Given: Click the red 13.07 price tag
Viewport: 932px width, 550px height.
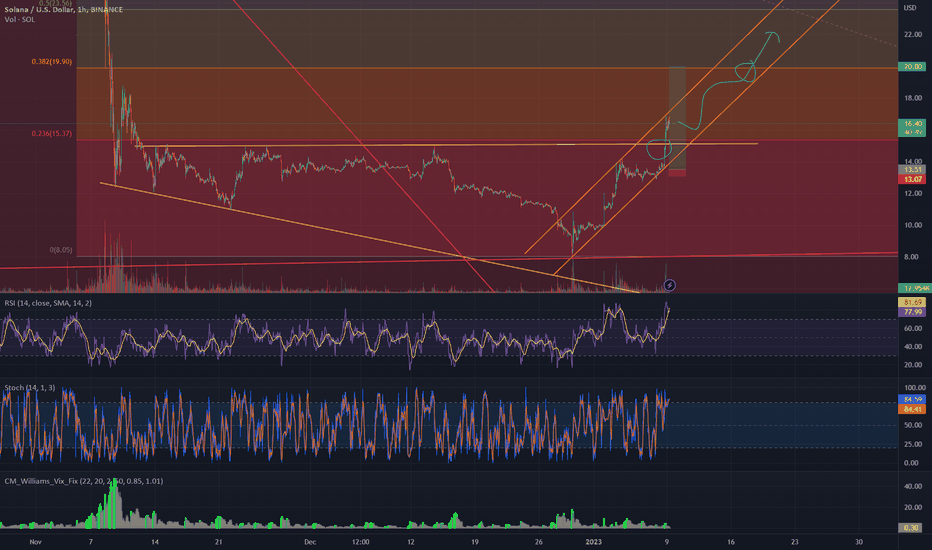Looking at the screenshot, I should coord(912,179).
